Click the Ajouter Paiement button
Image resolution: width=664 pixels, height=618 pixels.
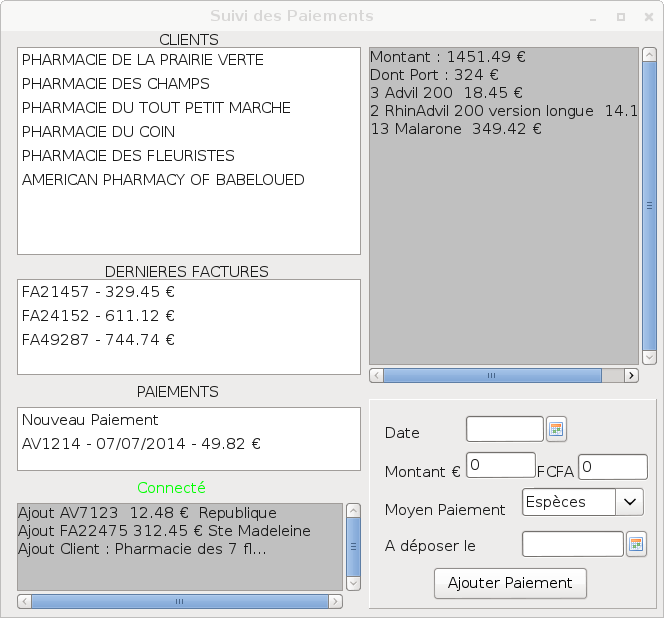[x=510, y=583]
